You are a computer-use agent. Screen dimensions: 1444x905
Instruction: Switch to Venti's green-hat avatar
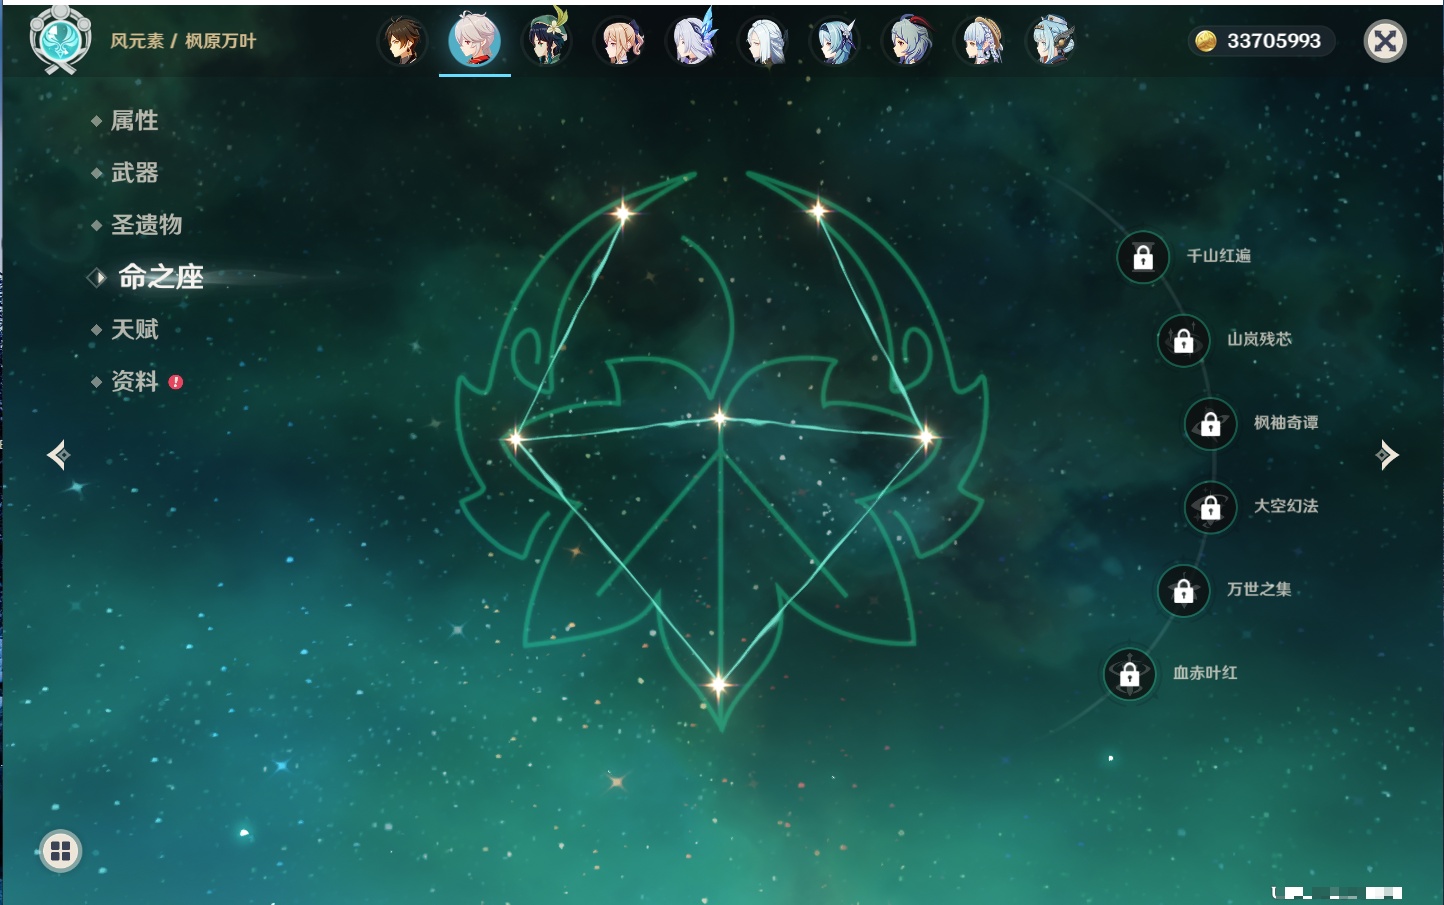coord(547,41)
